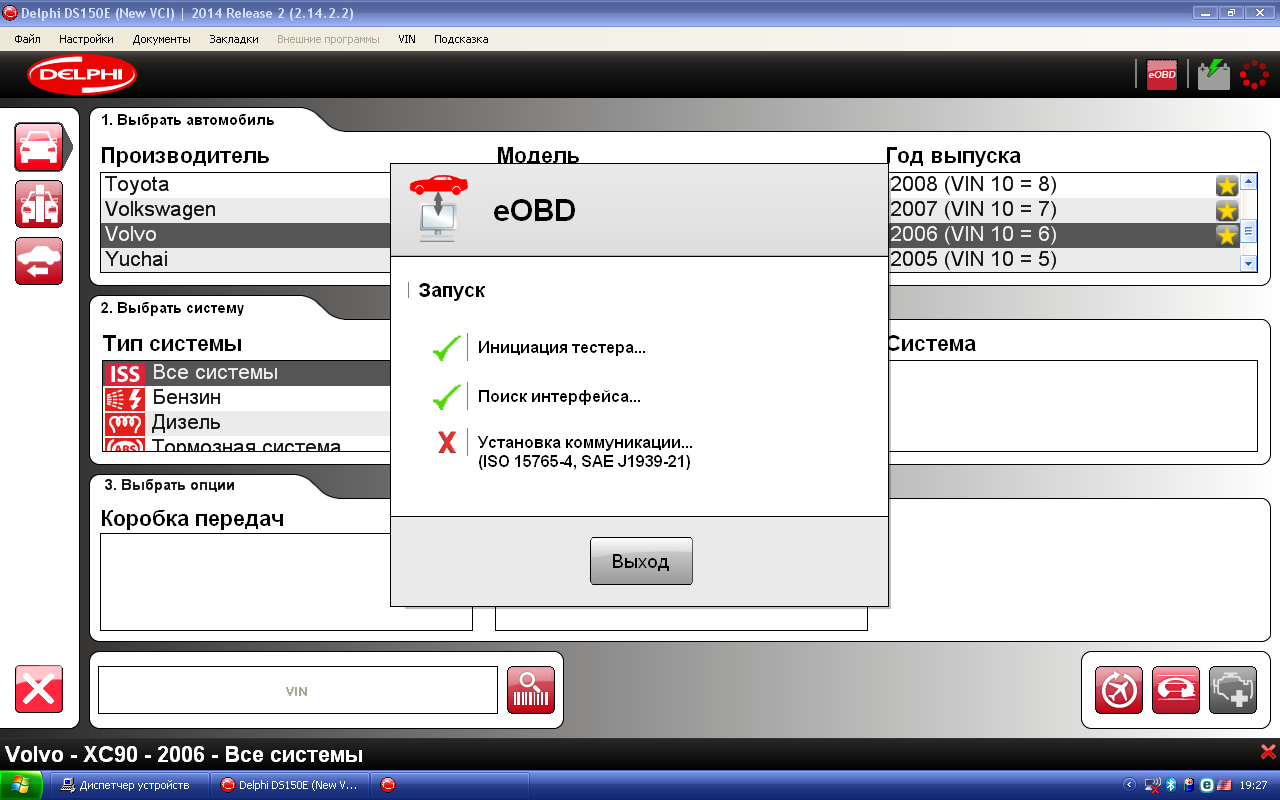1280x800 pixels.
Task: Click the Выход button in eOBD dialog
Action: (641, 561)
